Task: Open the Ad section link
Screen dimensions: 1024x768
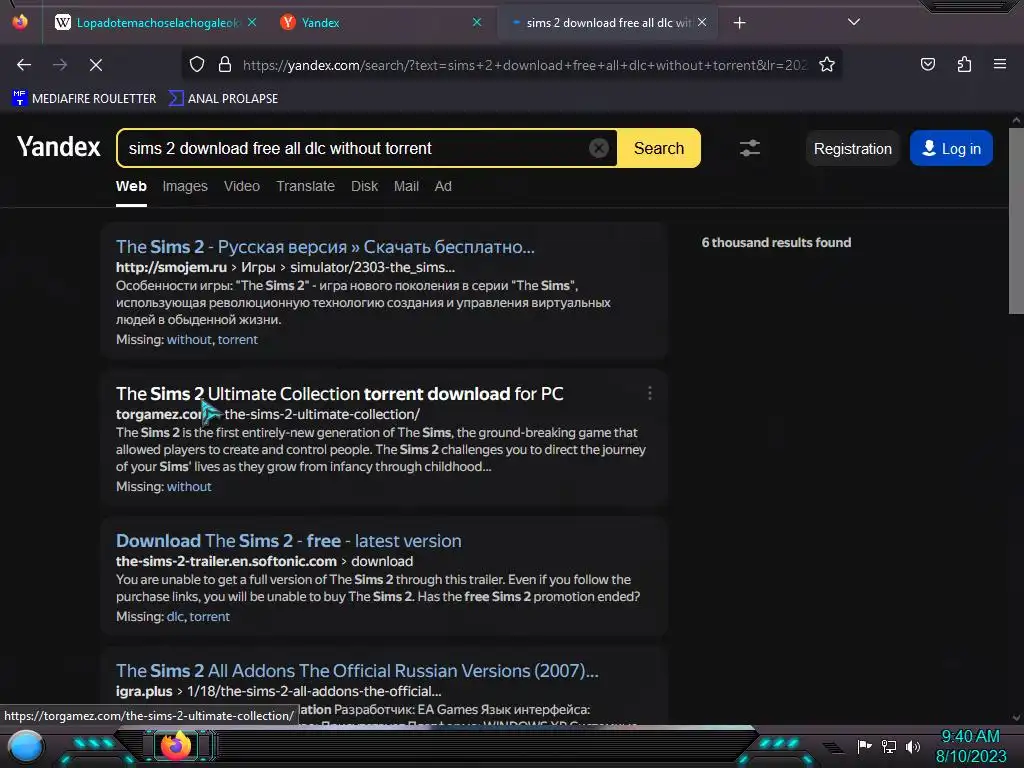Action: click(x=443, y=186)
